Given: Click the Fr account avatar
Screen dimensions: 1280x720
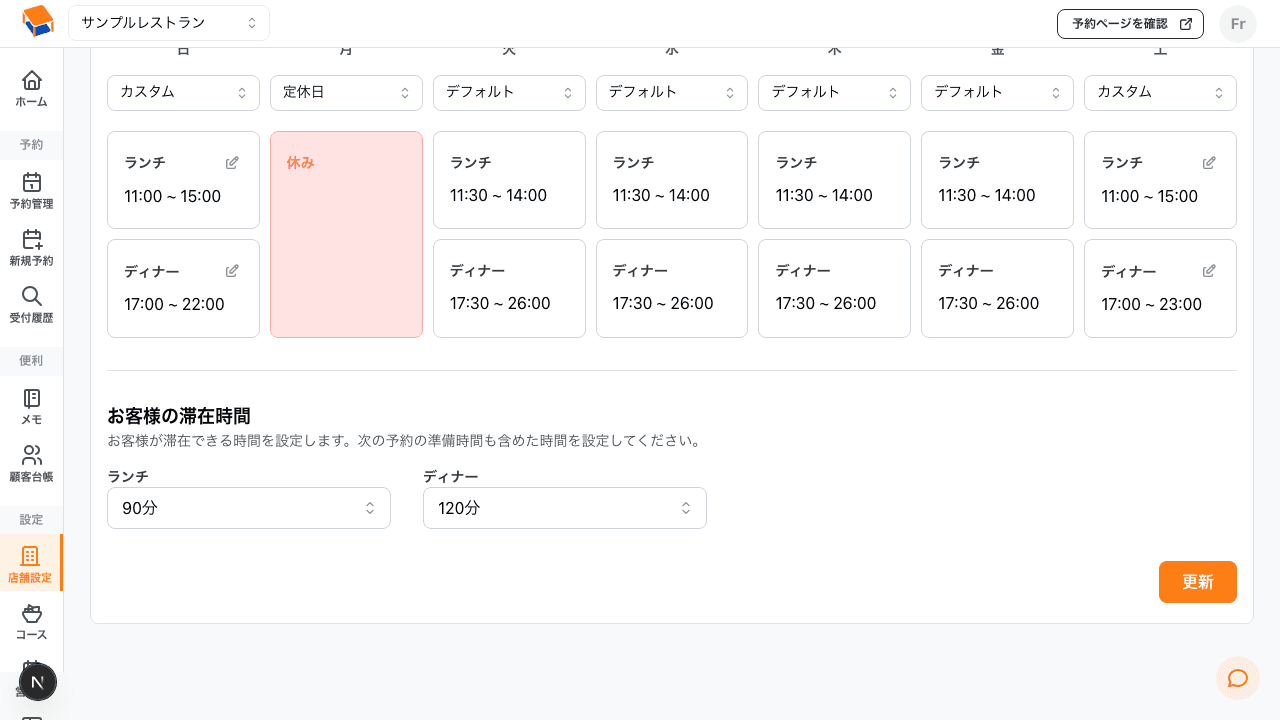Looking at the screenshot, I should point(1238,23).
